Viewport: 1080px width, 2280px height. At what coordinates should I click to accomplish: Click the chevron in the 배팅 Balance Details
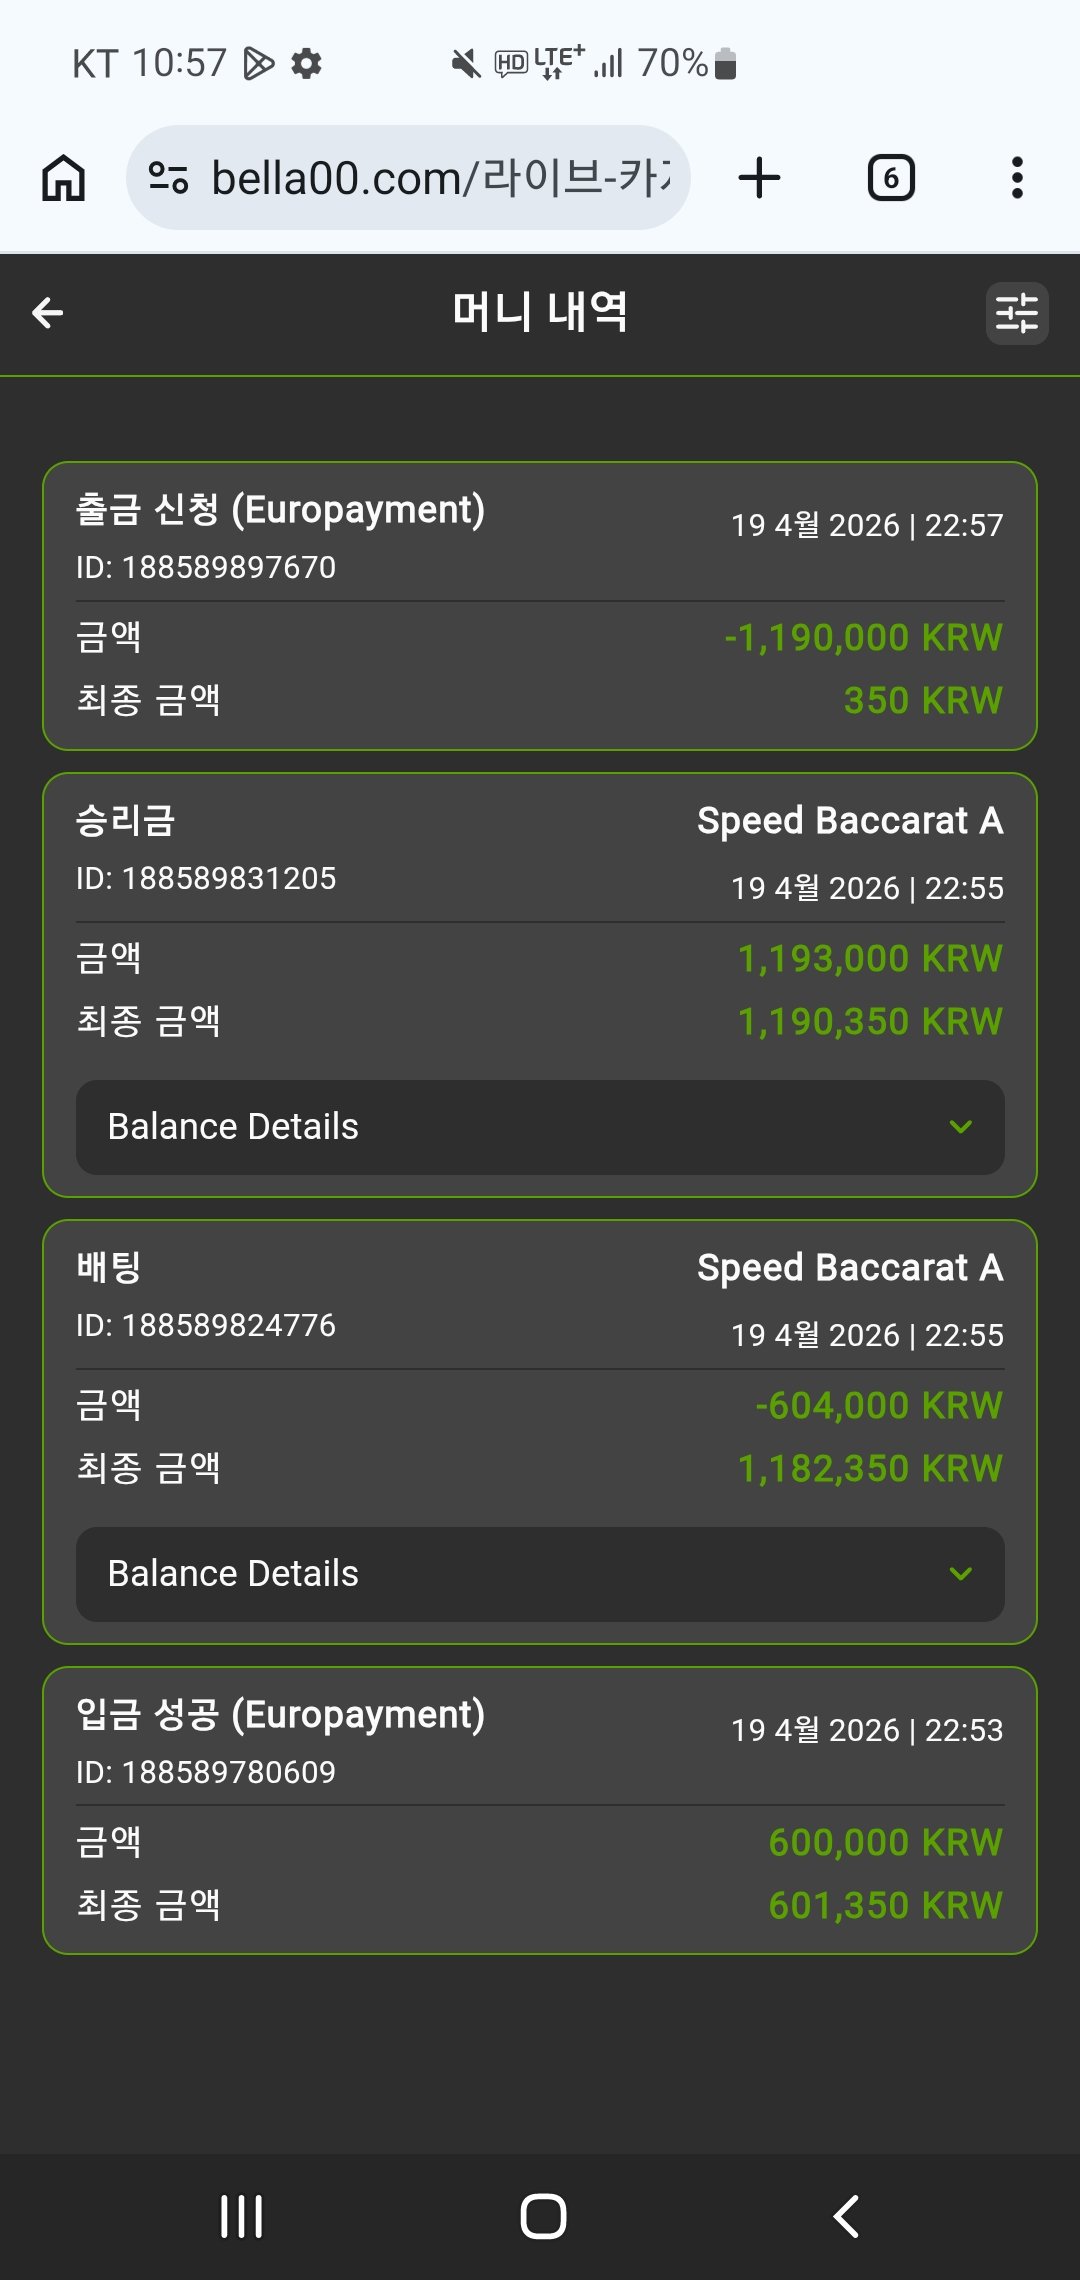pyautogui.click(x=961, y=1574)
